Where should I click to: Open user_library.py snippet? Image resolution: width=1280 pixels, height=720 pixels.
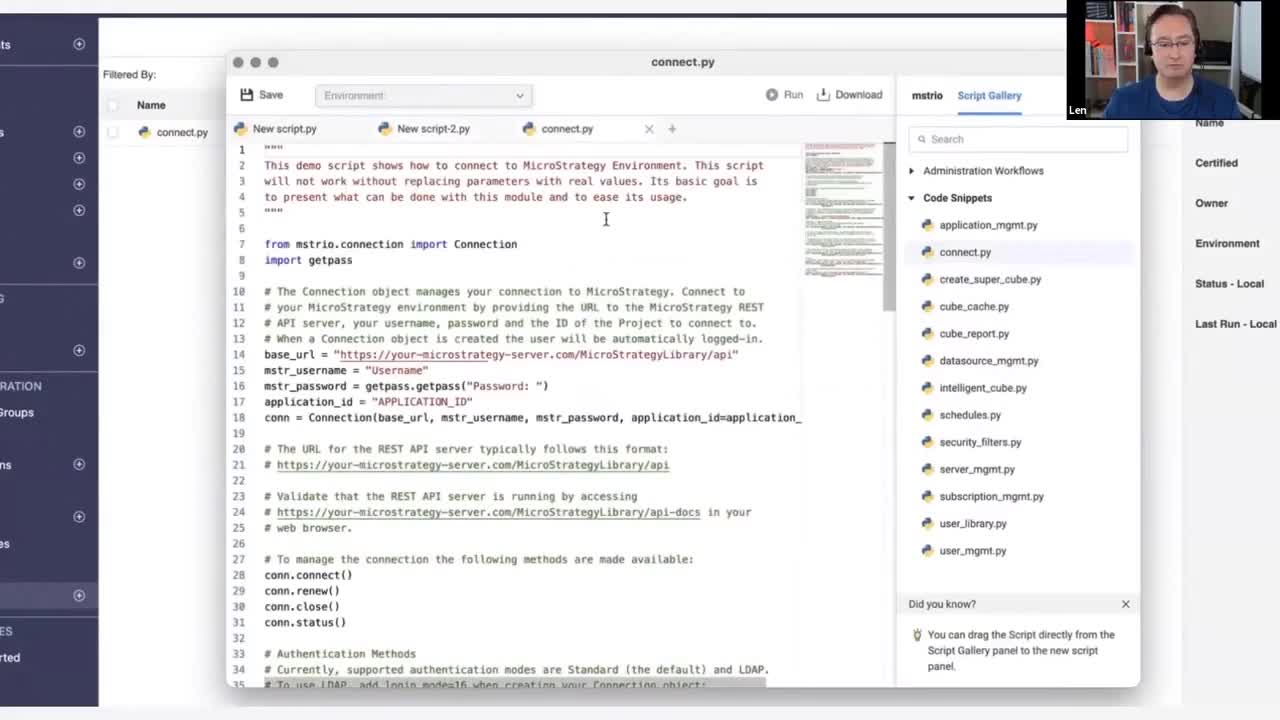973,523
